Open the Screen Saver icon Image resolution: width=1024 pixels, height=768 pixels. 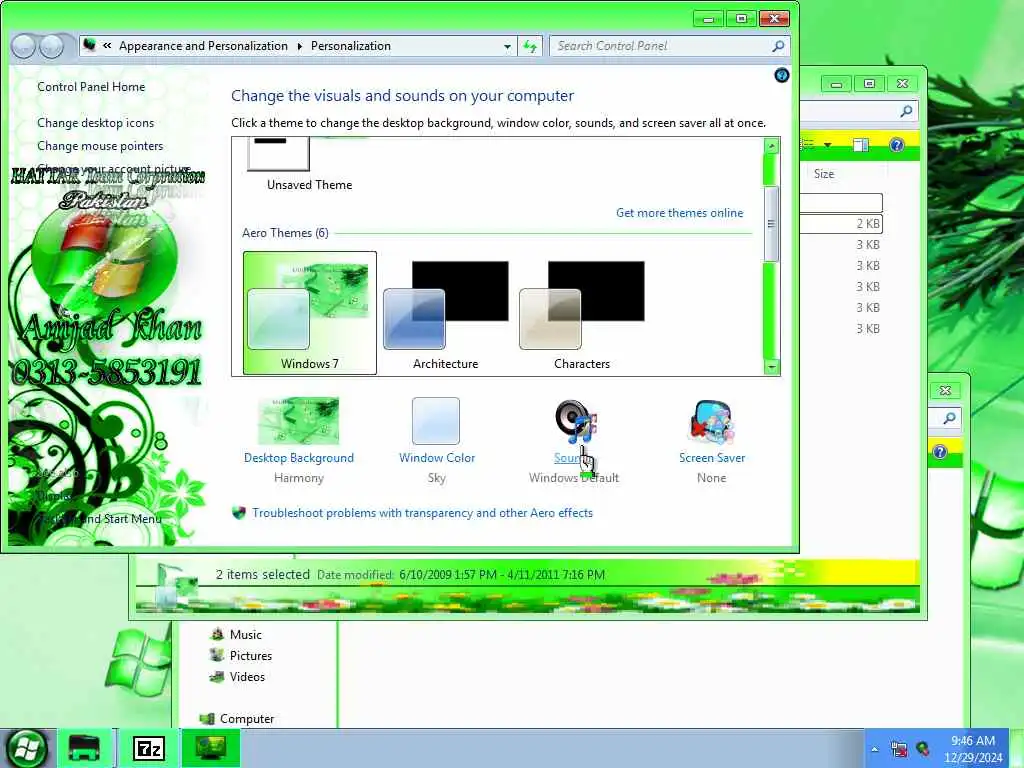[x=712, y=421]
